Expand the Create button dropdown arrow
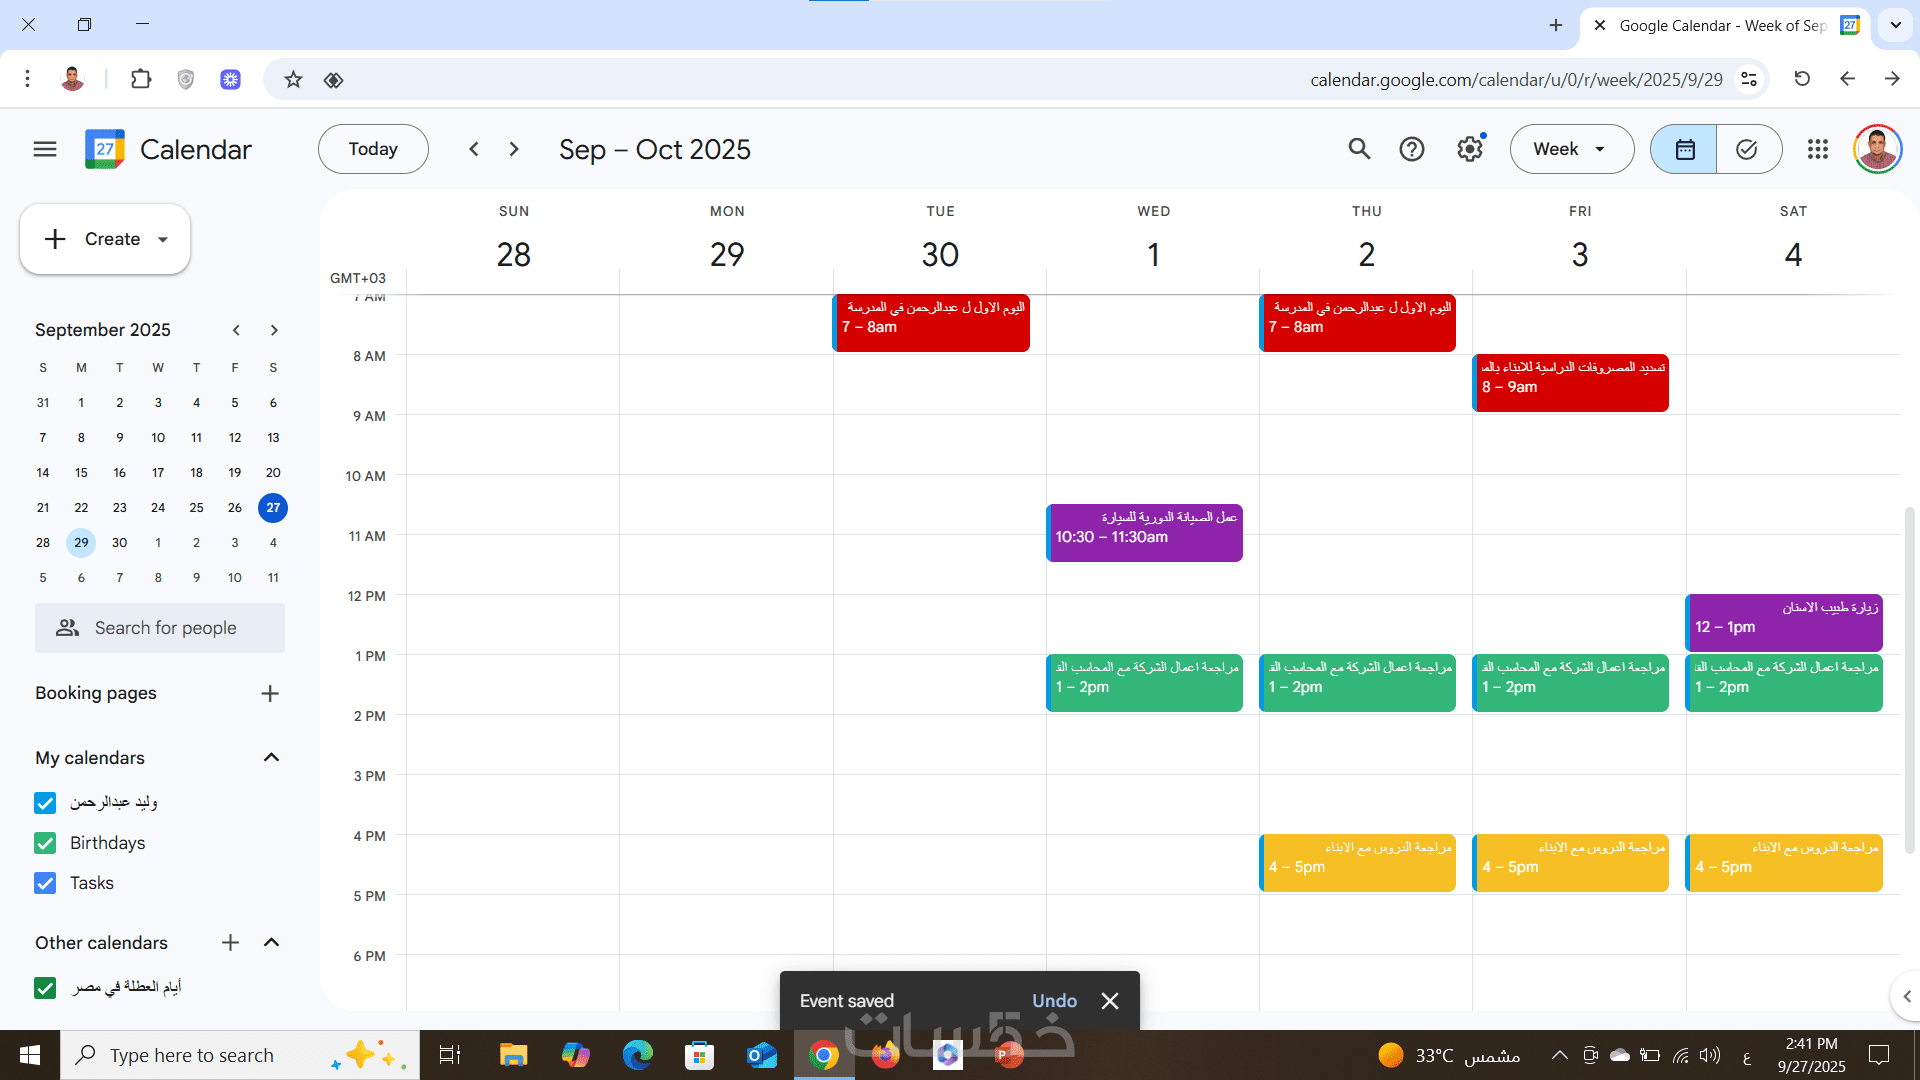 pyautogui.click(x=163, y=239)
